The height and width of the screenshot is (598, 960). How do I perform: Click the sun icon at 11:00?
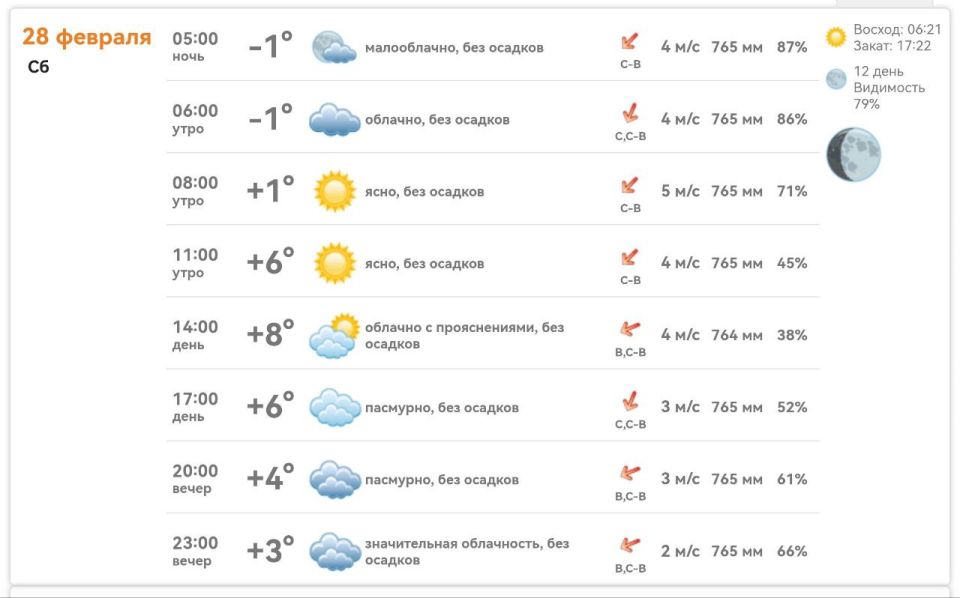[x=334, y=263]
